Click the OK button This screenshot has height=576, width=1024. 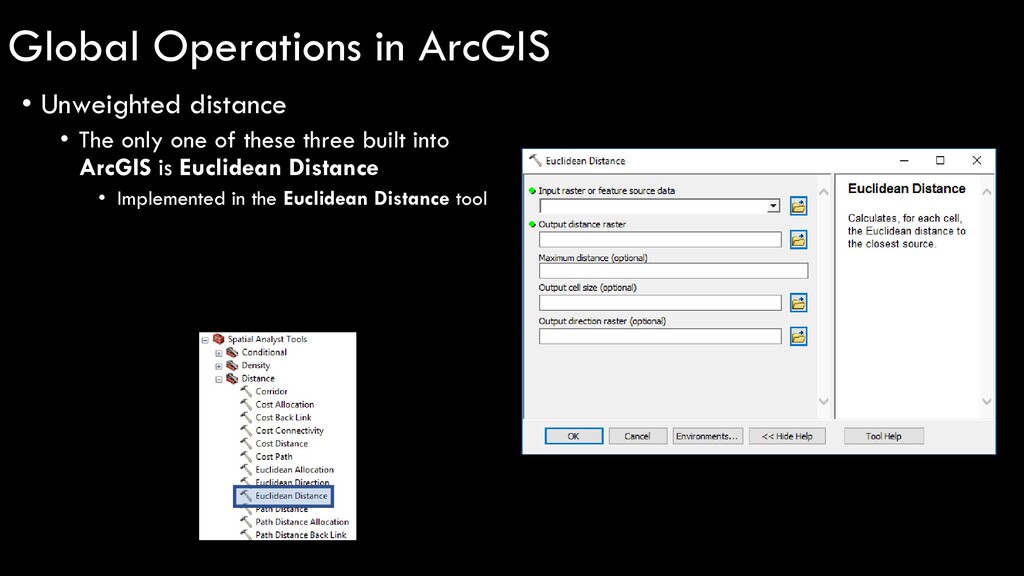pos(573,436)
